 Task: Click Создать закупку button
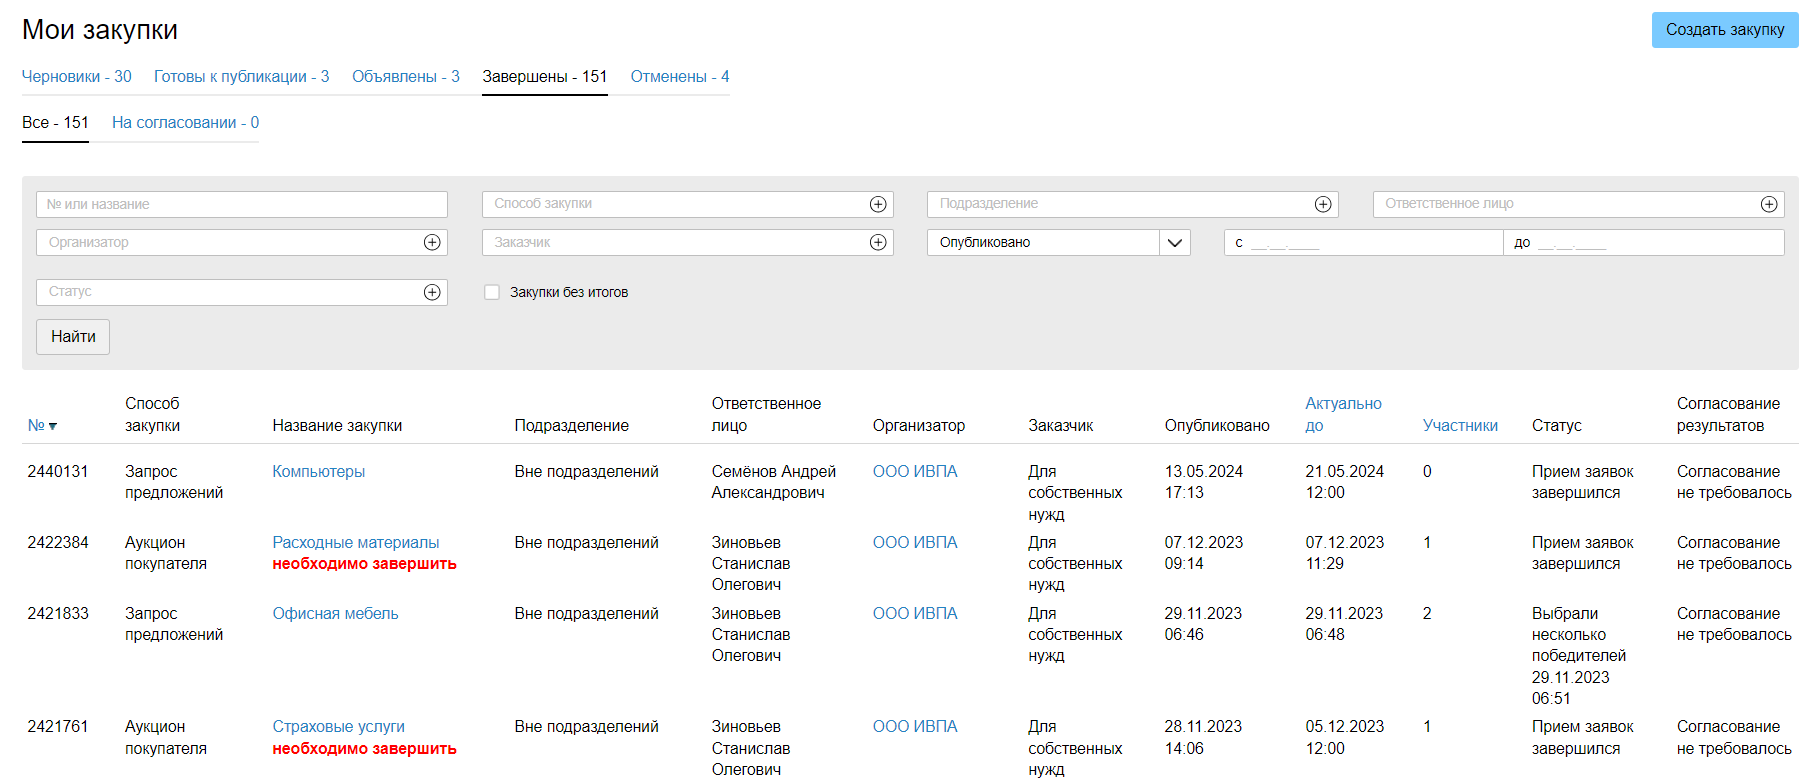1724,30
